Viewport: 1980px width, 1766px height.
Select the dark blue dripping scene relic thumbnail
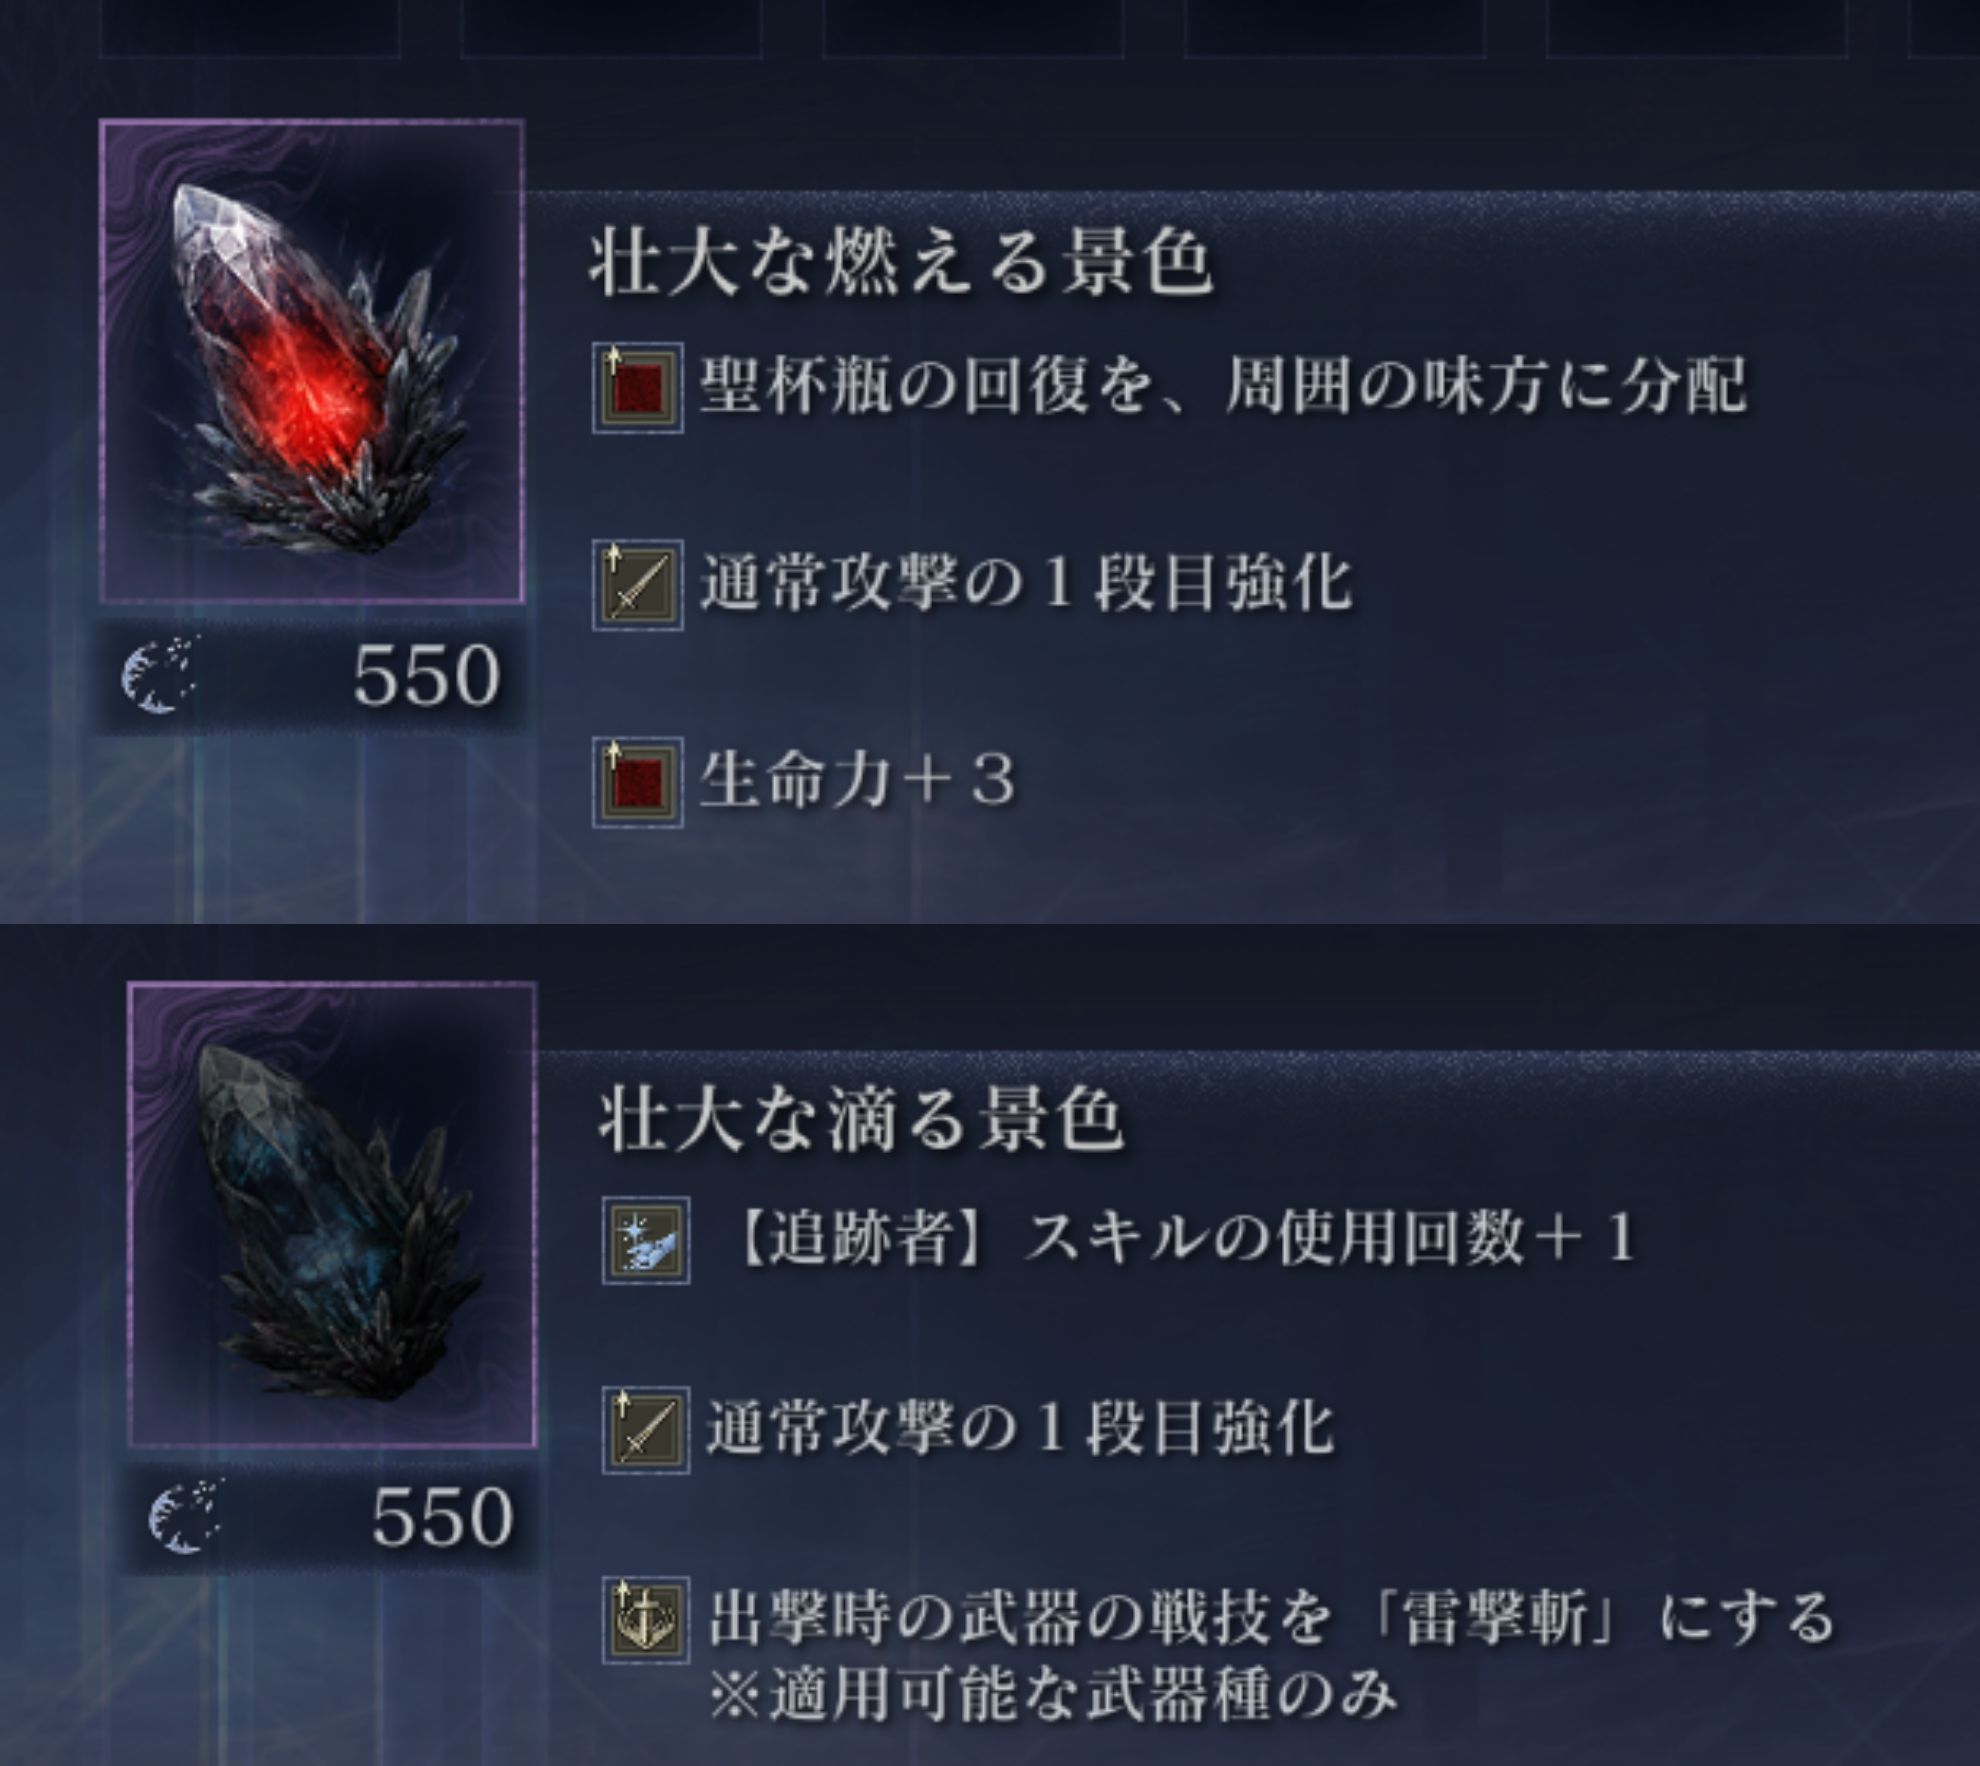(333, 1215)
